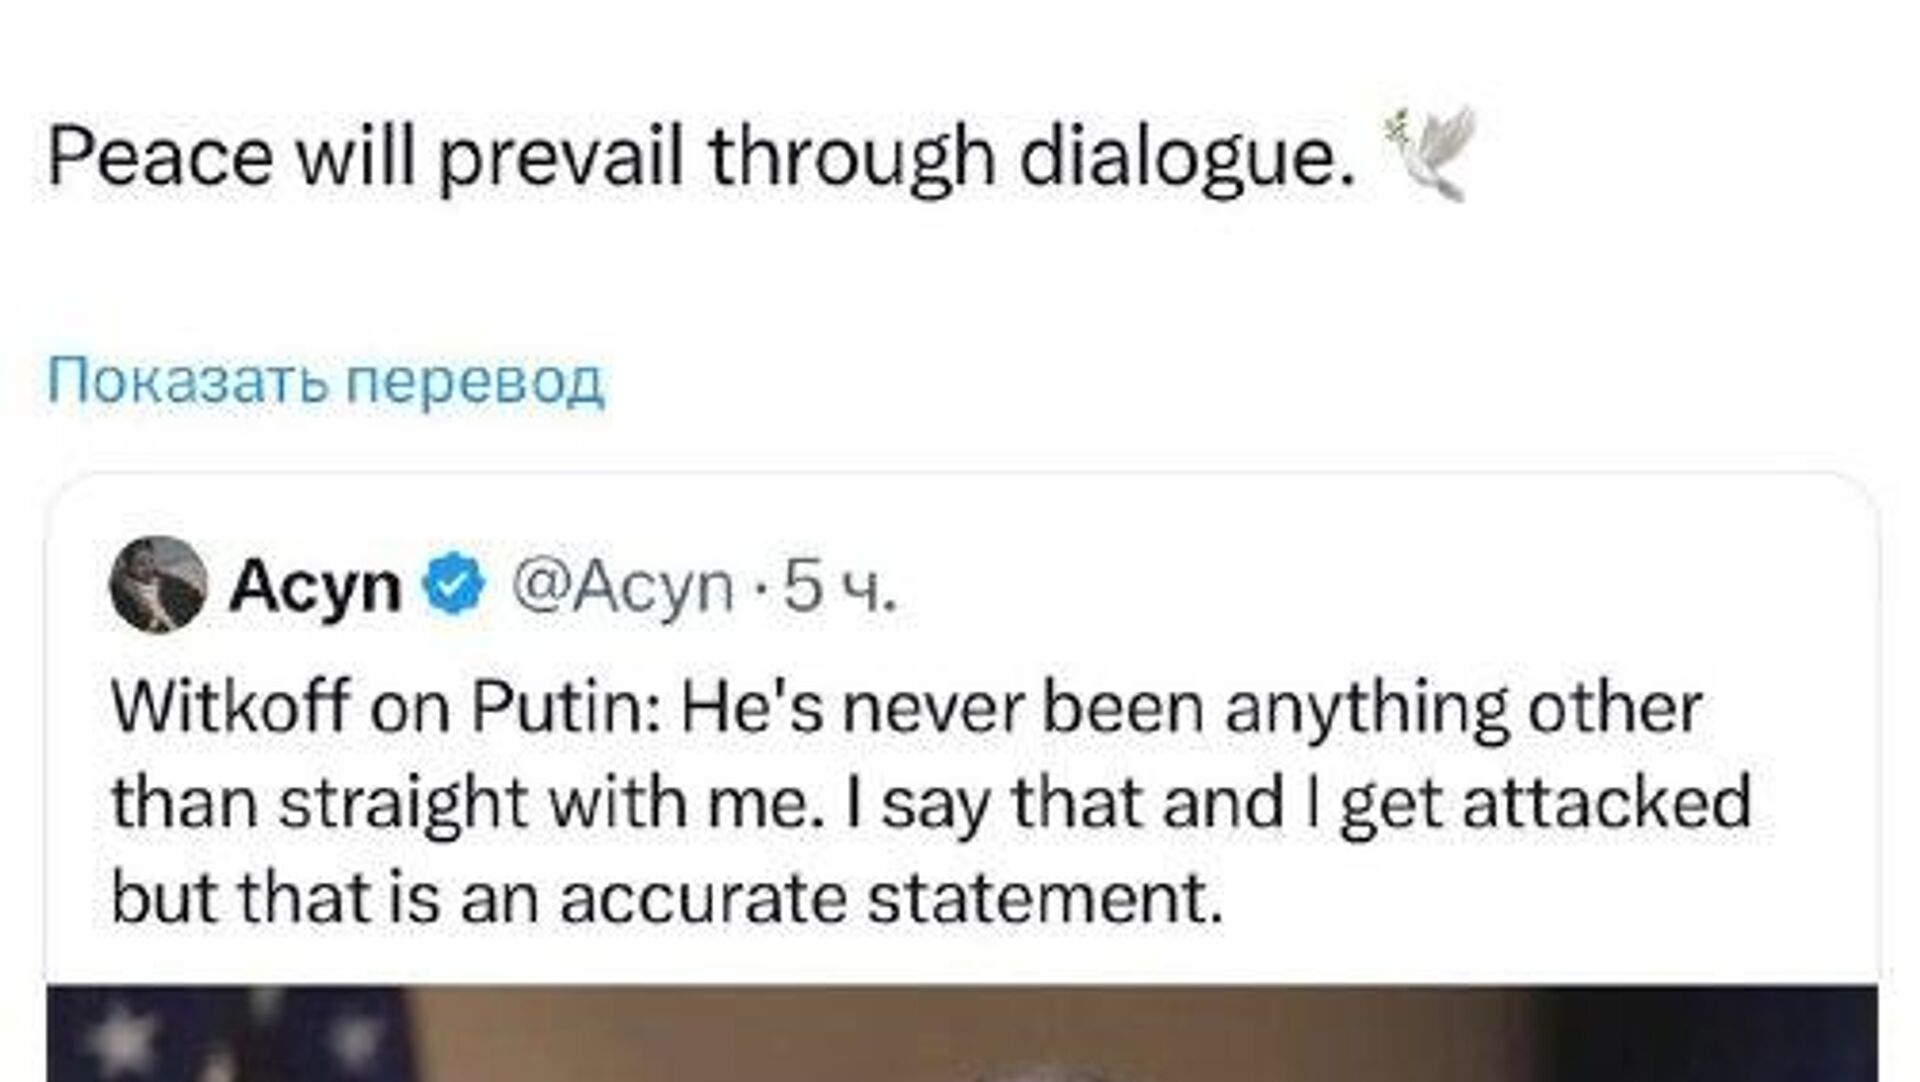Click the @Acyn handle
This screenshot has height=1082, width=1920.
(x=622, y=586)
